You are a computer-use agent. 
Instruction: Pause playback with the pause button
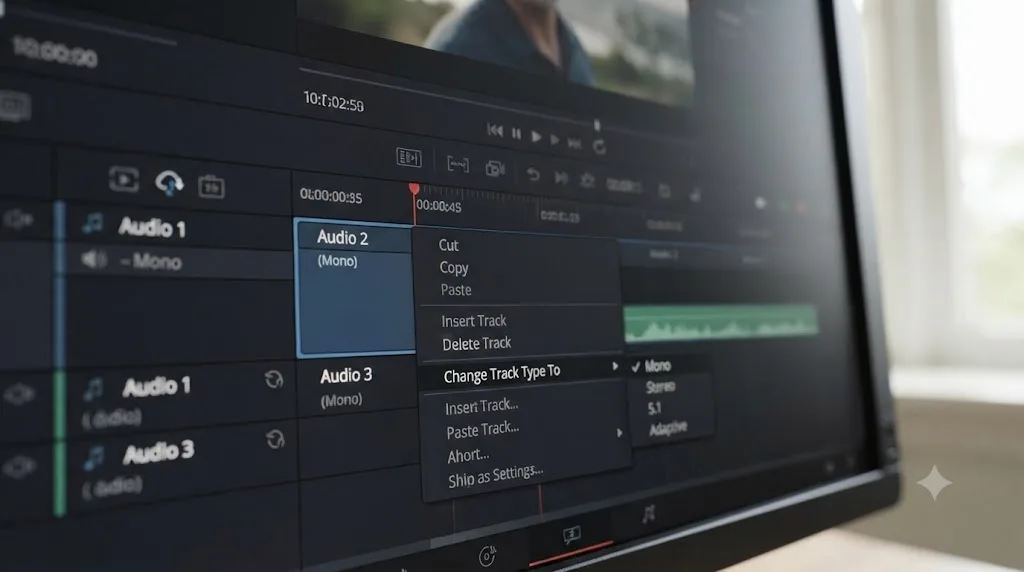click(x=516, y=134)
